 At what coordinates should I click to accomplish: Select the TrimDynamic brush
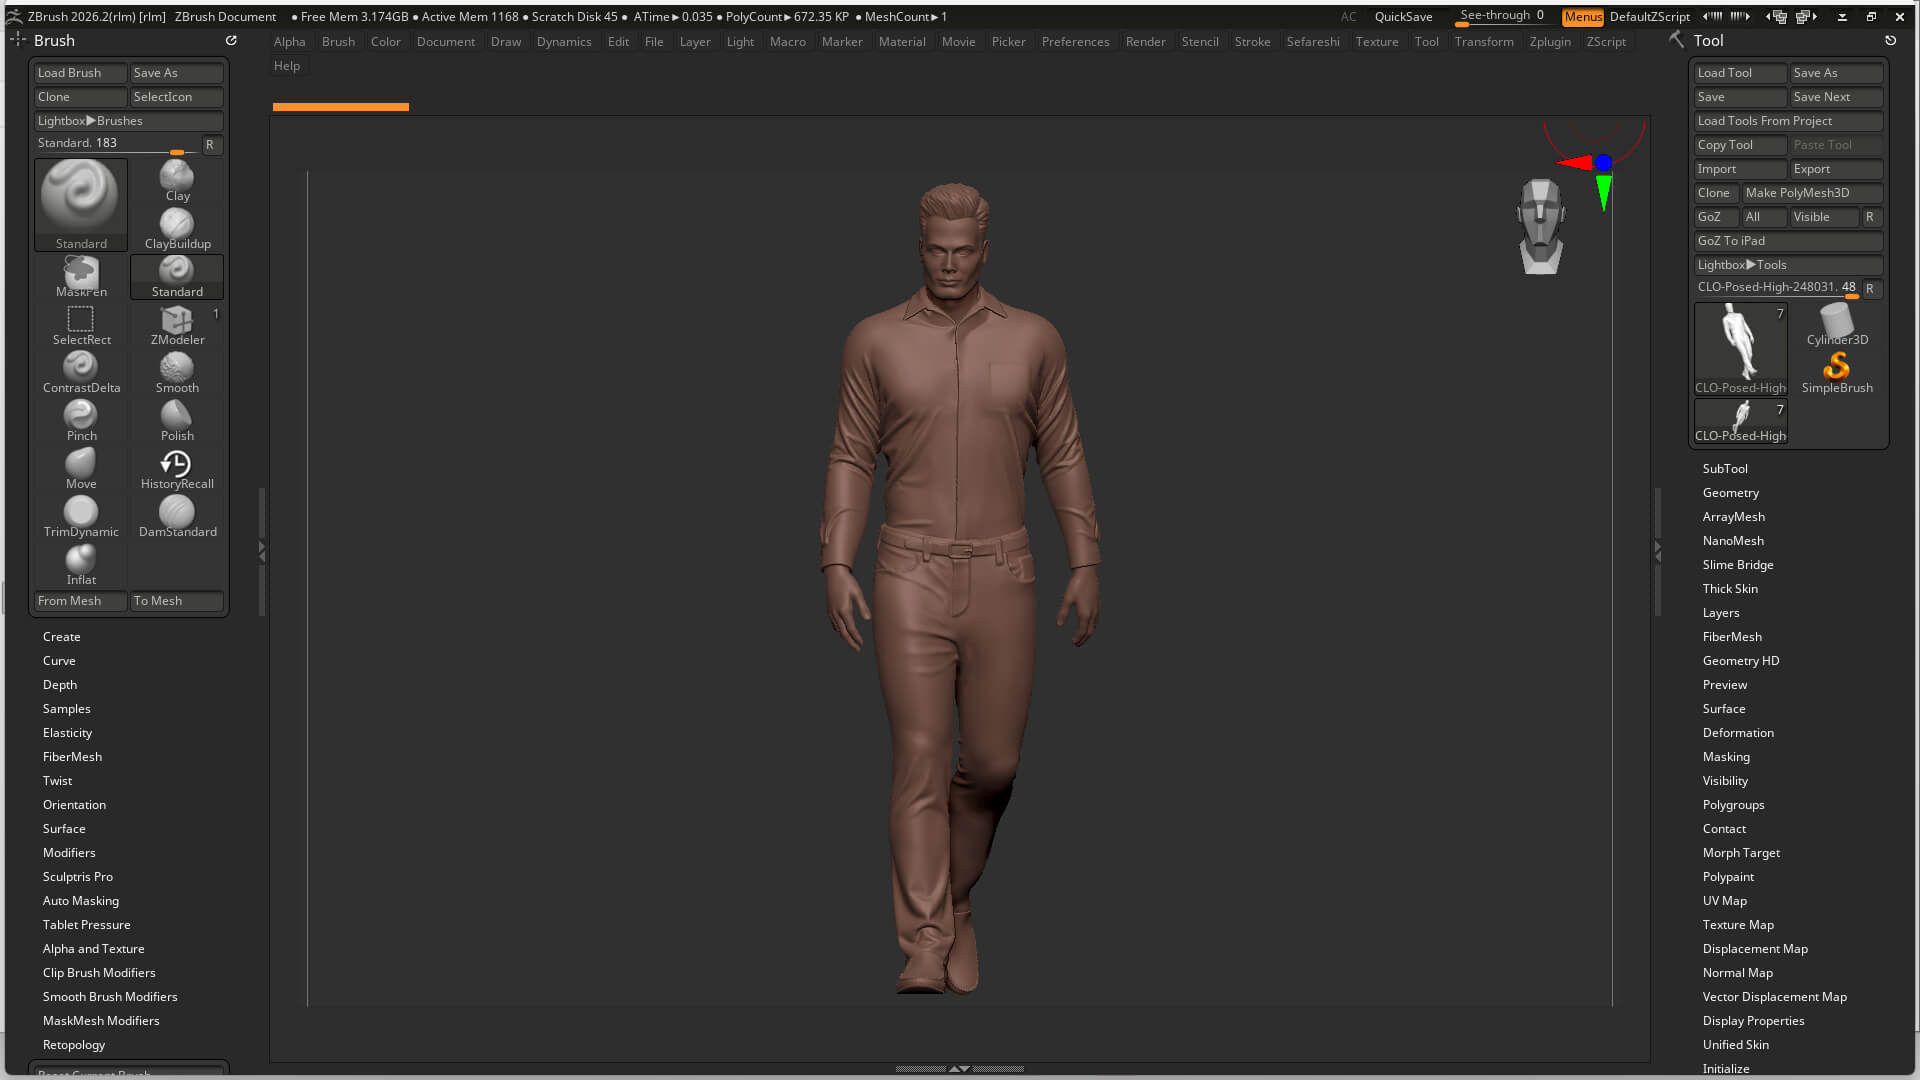pyautogui.click(x=81, y=517)
